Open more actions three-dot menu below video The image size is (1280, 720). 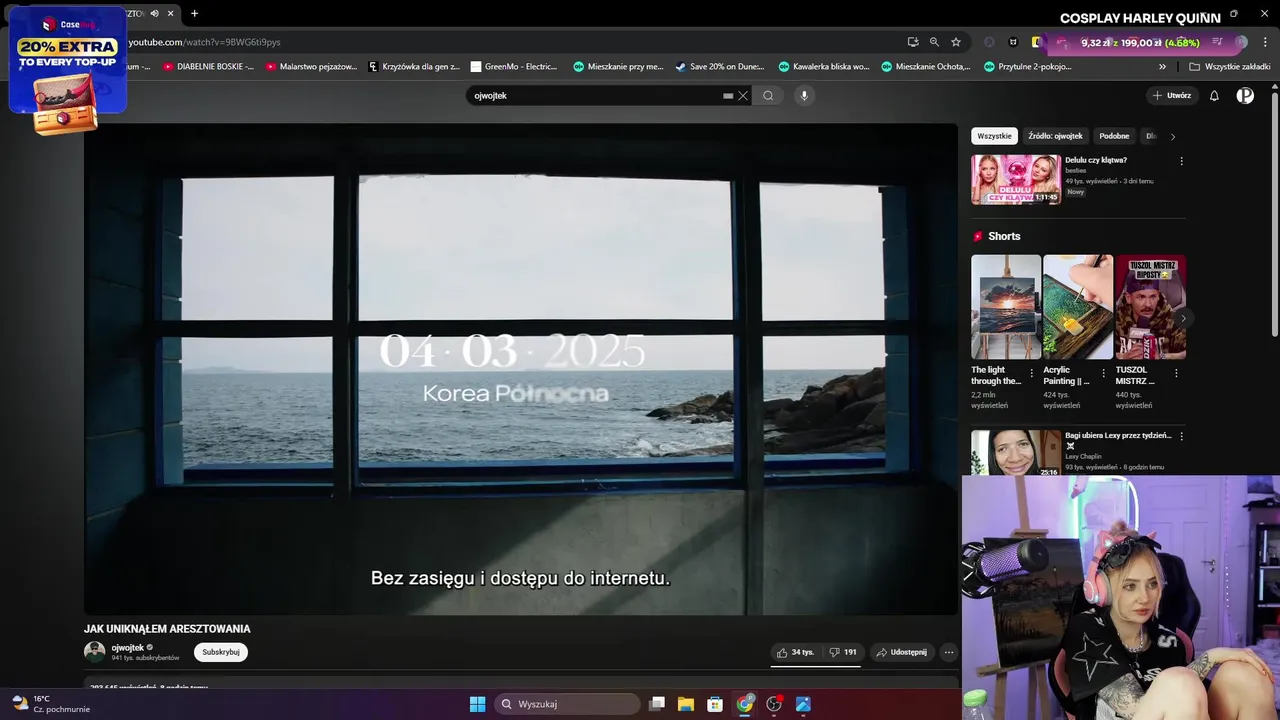[949, 652]
